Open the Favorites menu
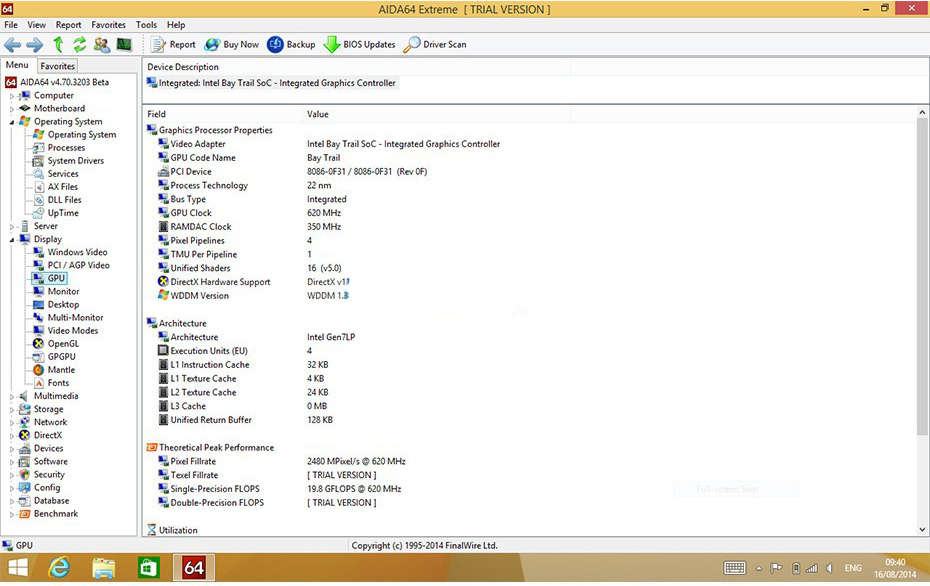Image resolution: width=930 pixels, height=586 pixels. click(109, 25)
